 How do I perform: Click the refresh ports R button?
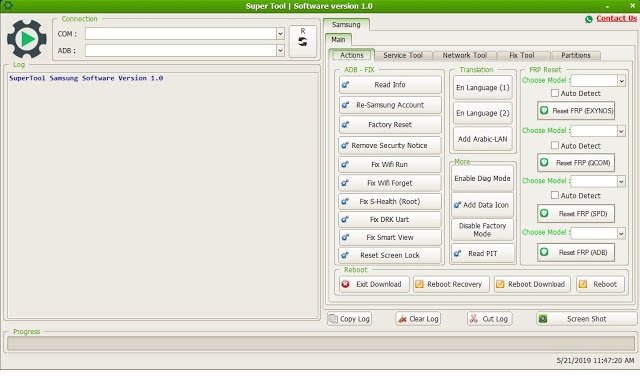302,41
